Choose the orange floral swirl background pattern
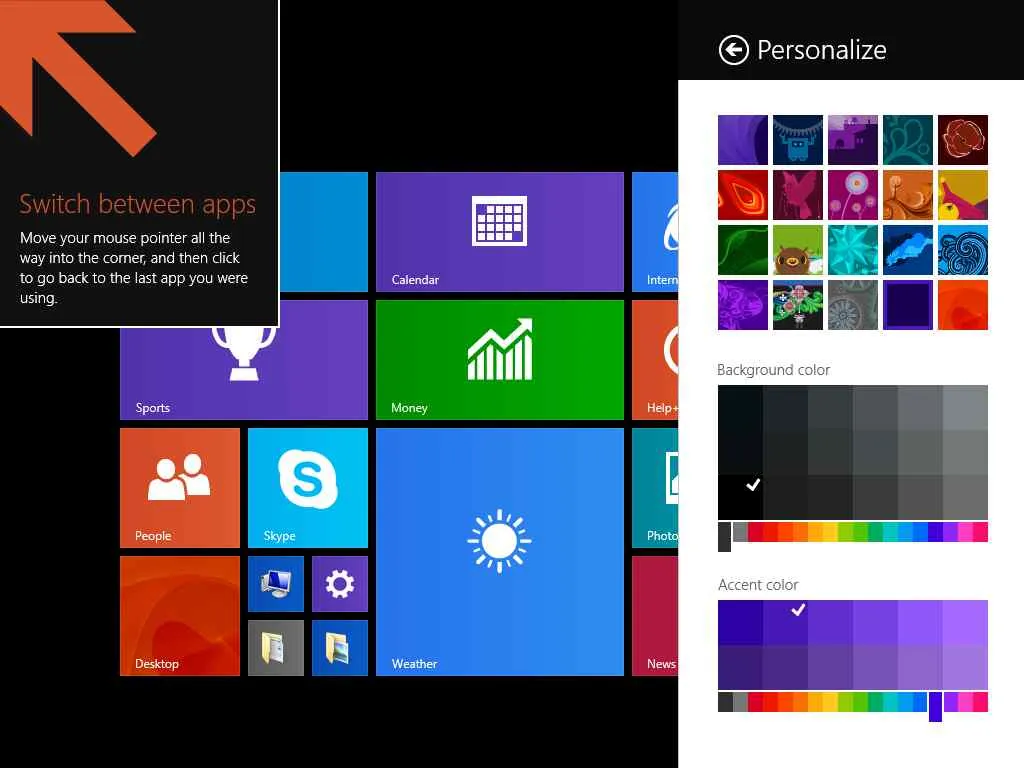The height and width of the screenshot is (768, 1024). click(908, 195)
